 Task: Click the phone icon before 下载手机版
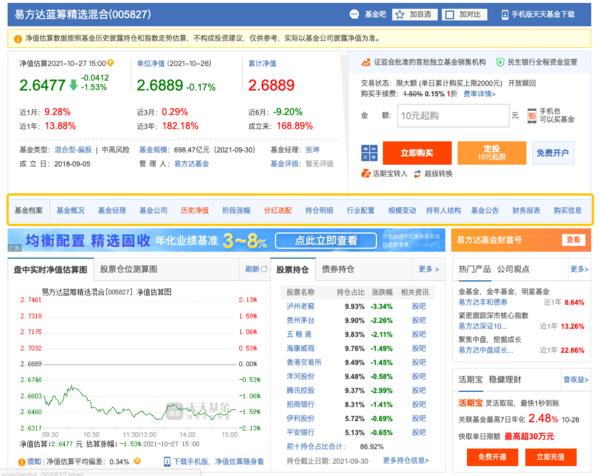click(167, 461)
